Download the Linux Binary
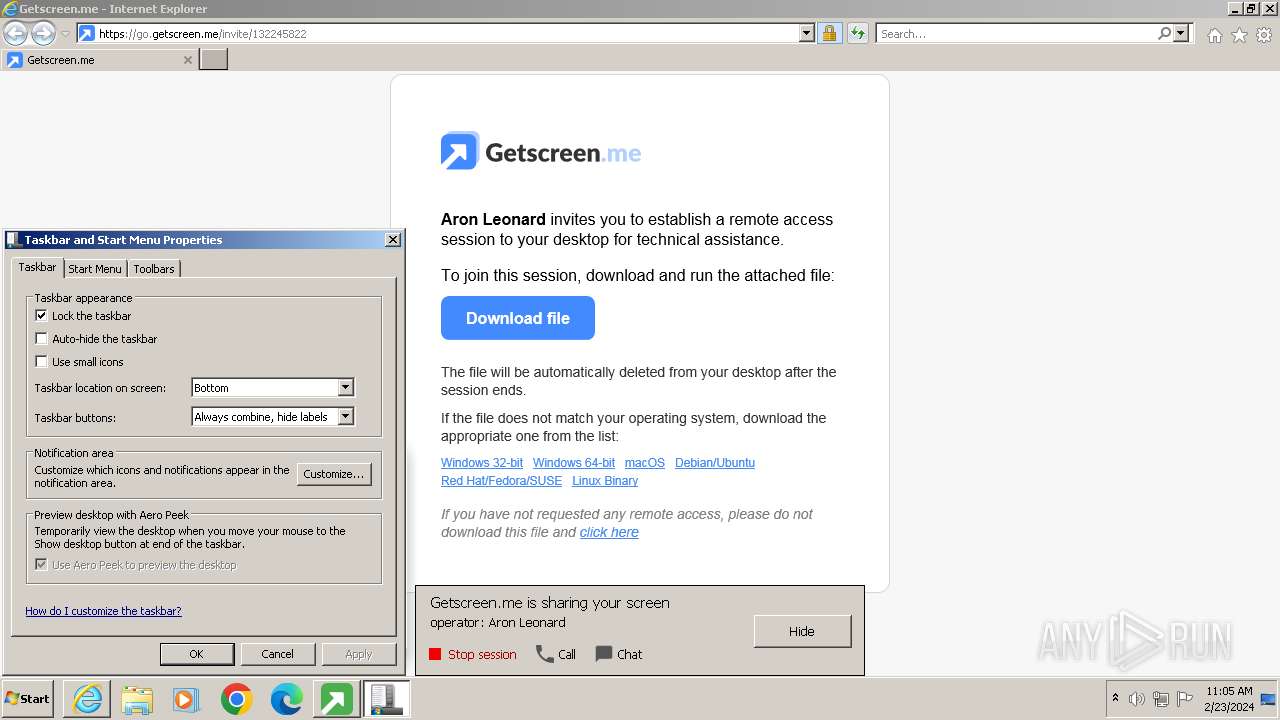 tap(605, 481)
